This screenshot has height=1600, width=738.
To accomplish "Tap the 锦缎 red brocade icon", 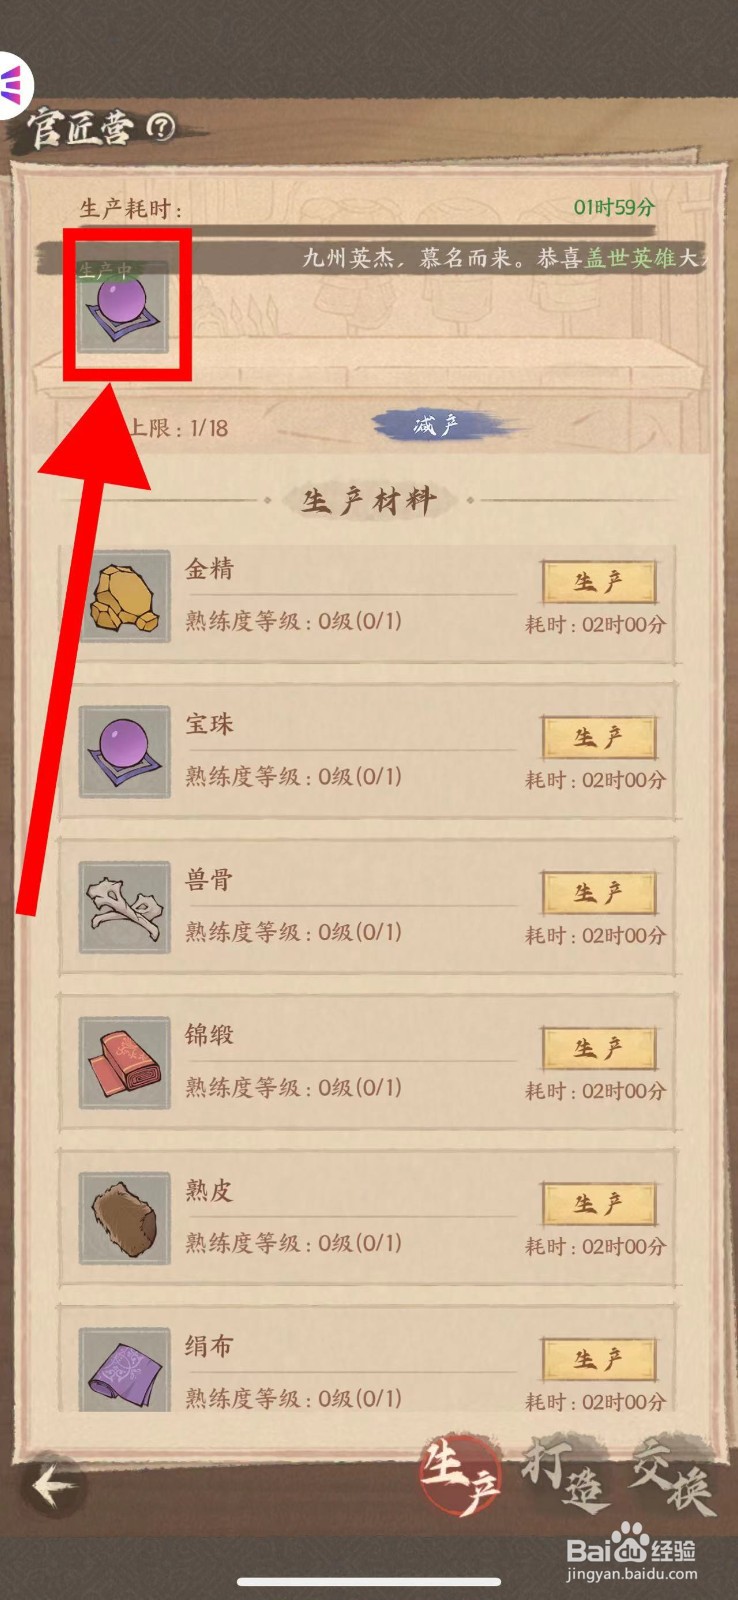I will pos(125,1062).
